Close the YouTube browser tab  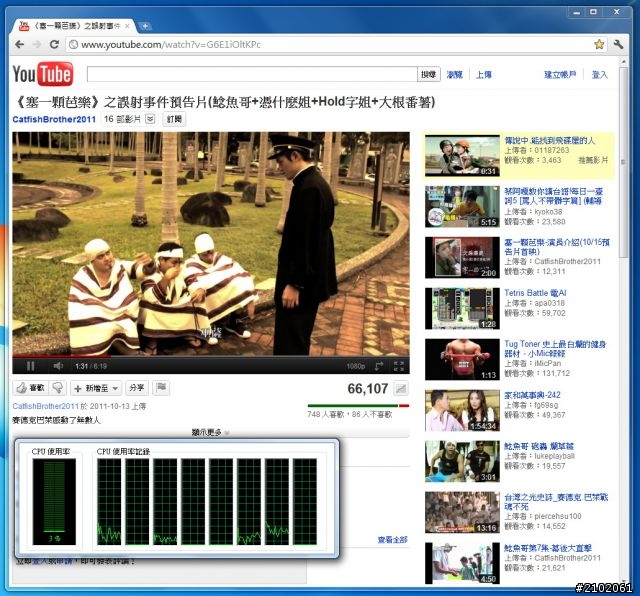pyautogui.click(x=127, y=26)
